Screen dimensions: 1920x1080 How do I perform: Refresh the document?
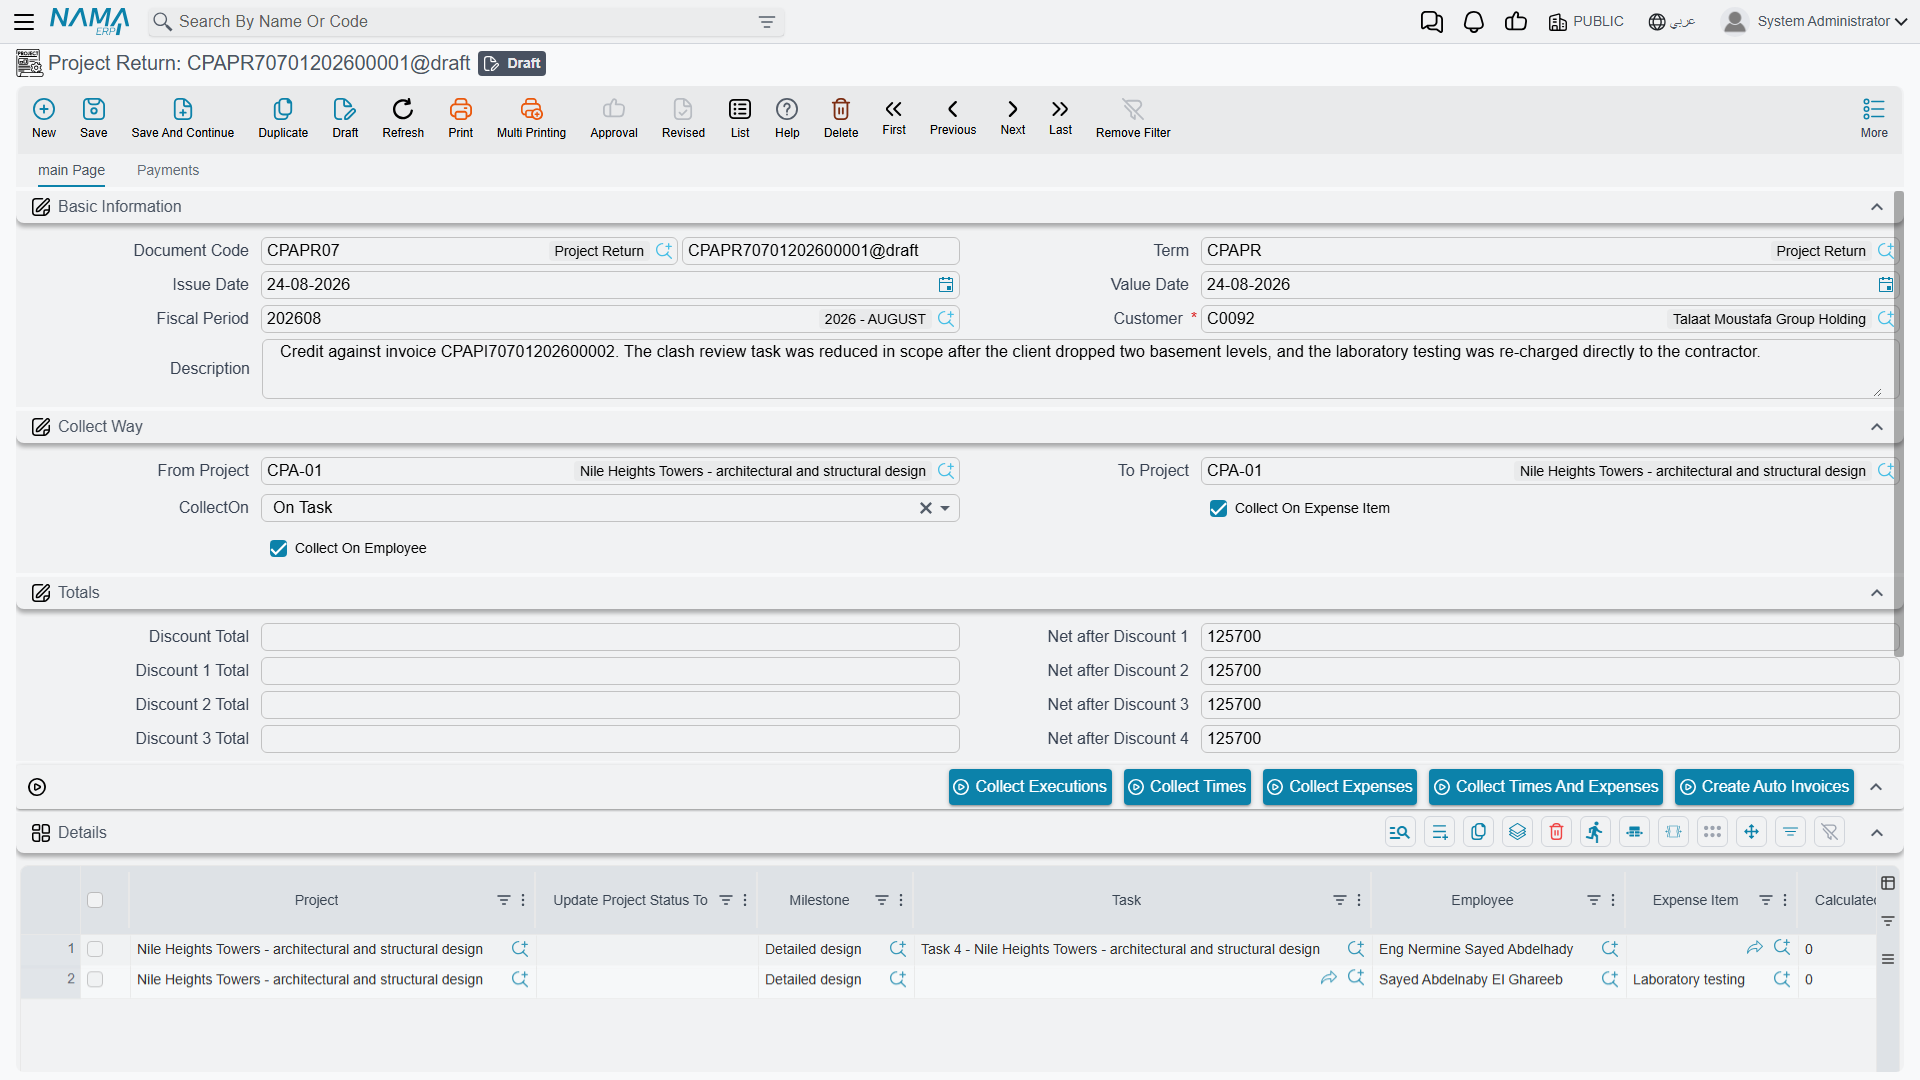[x=403, y=118]
